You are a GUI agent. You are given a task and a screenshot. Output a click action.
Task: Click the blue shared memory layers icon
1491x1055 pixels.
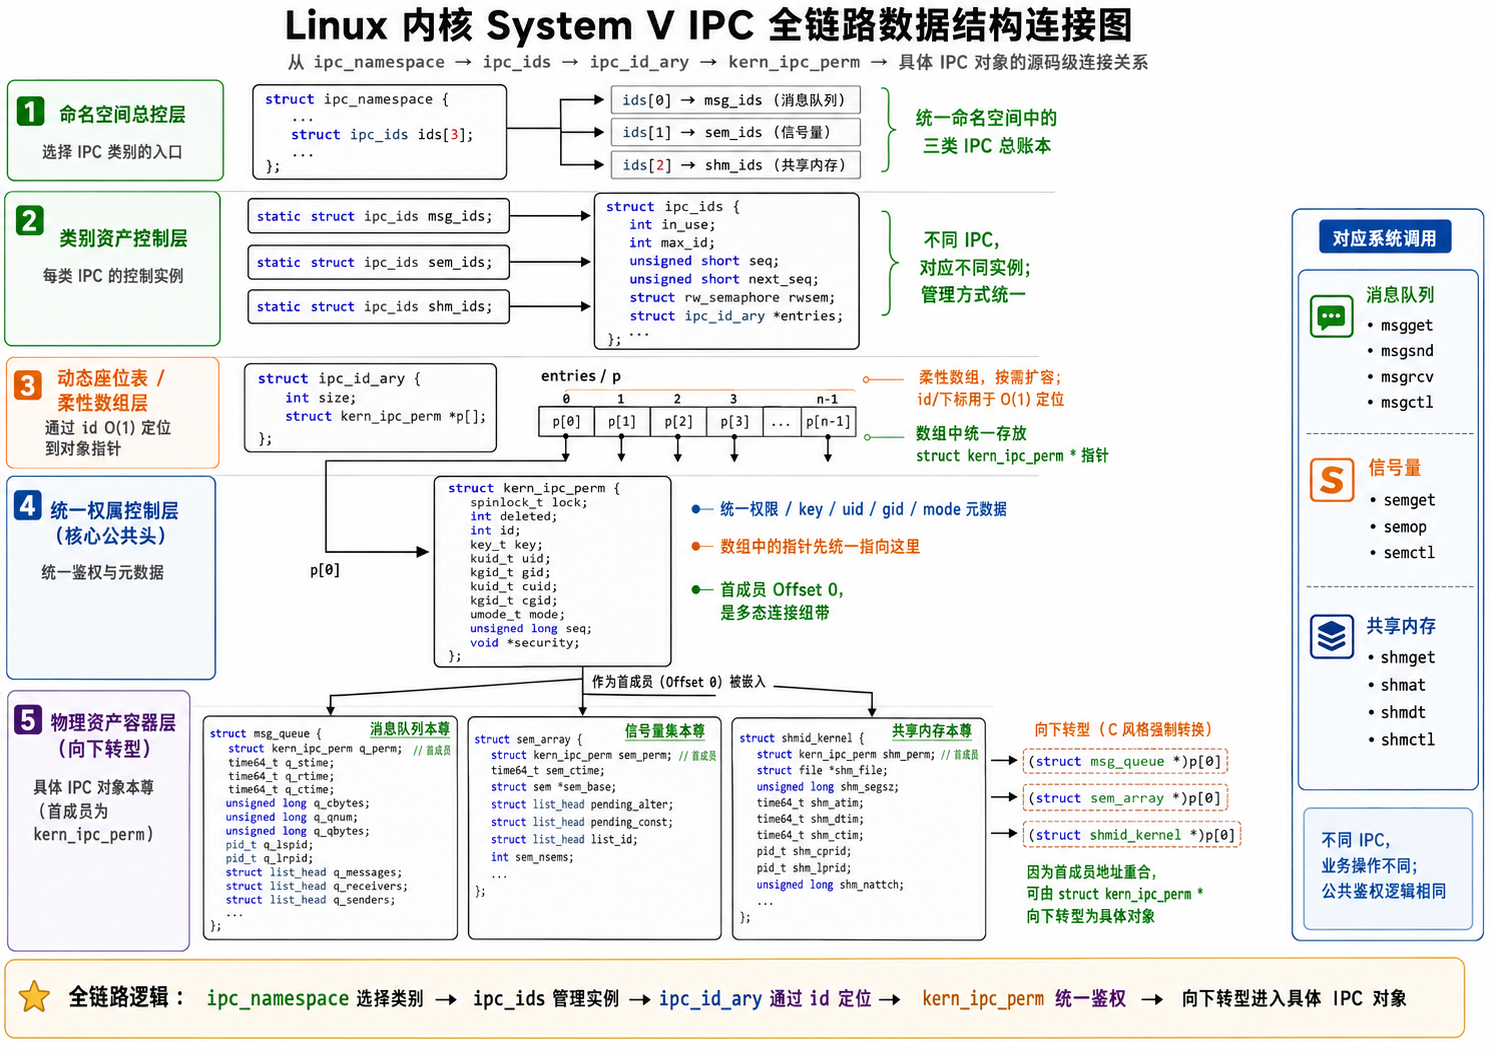tap(1331, 636)
